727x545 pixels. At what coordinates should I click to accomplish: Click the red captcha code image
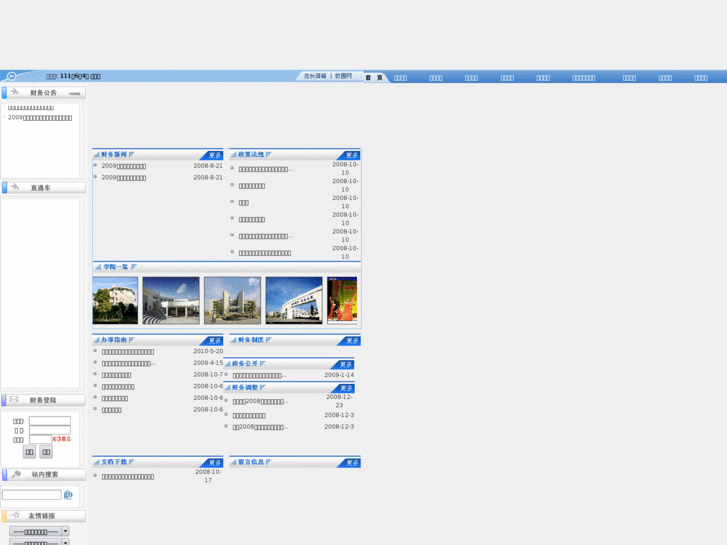[x=62, y=439]
